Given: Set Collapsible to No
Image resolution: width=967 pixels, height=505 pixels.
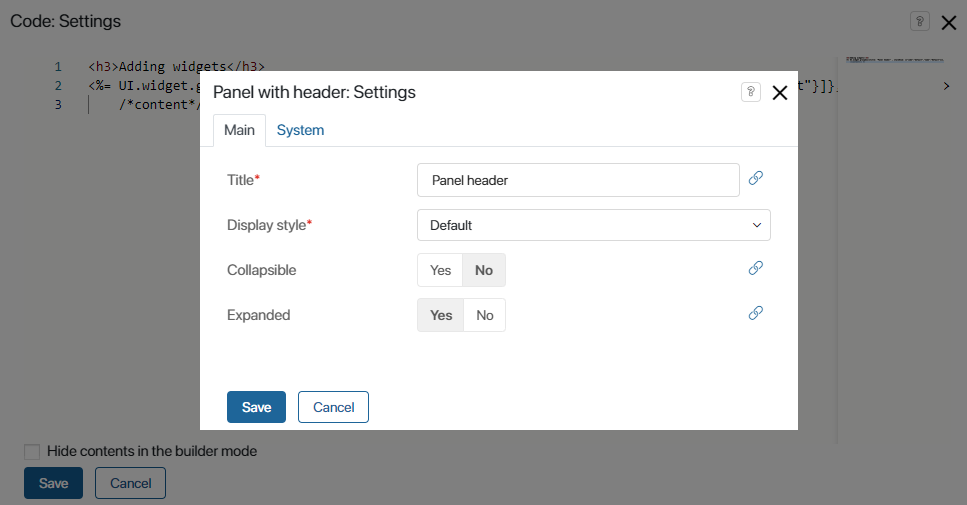Looking at the screenshot, I should [x=484, y=270].
